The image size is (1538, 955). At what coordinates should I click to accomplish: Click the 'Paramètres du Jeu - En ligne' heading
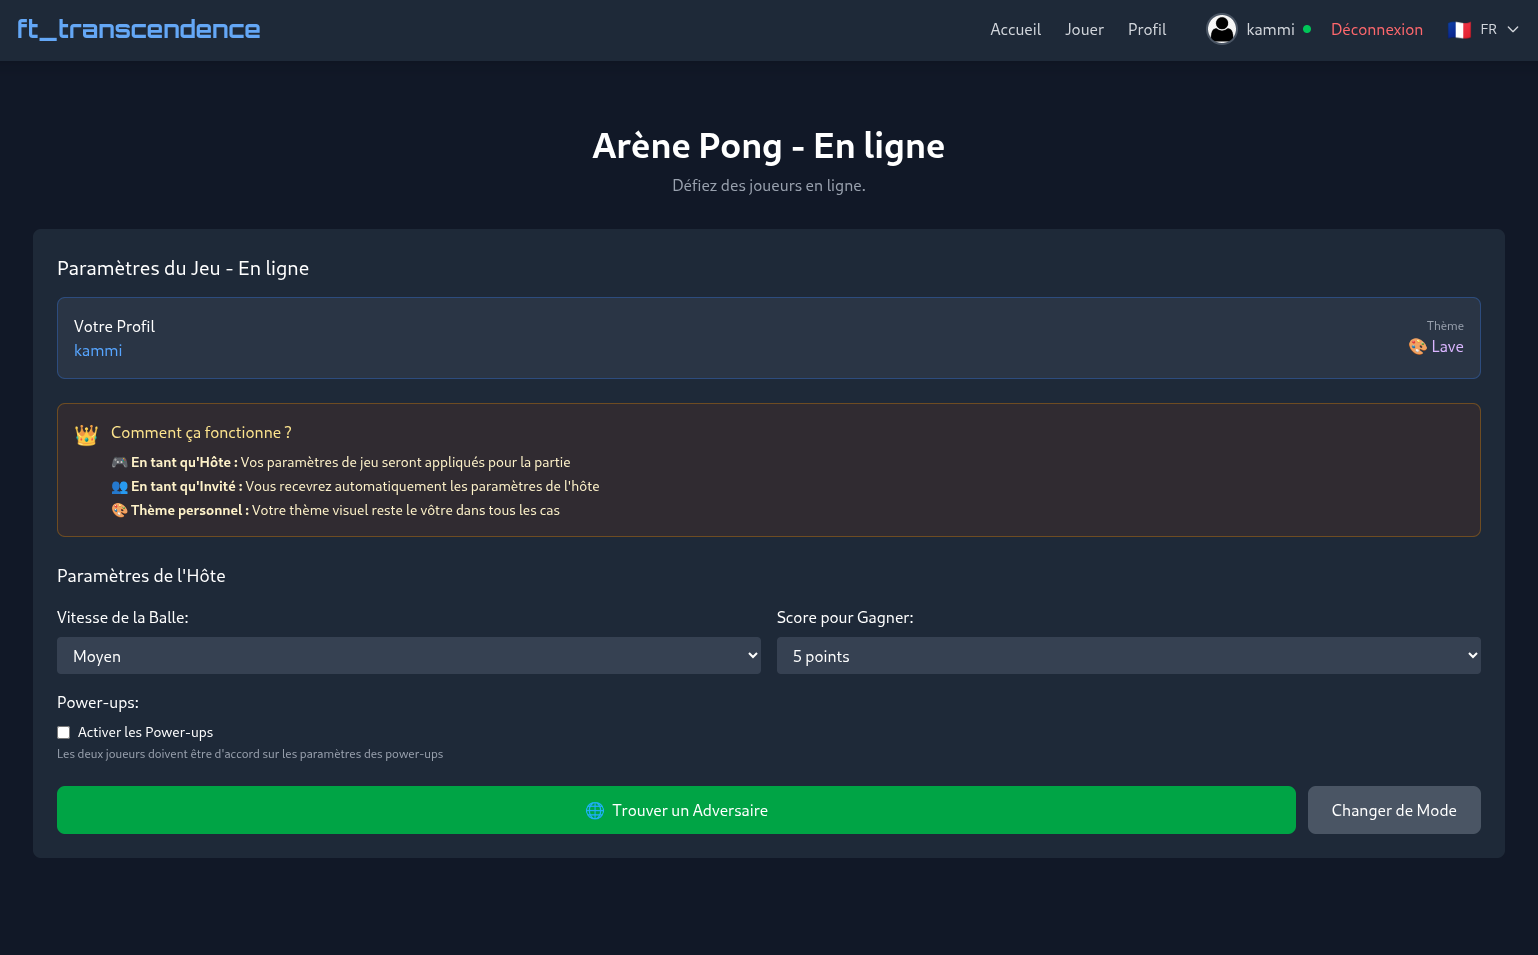[183, 268]
